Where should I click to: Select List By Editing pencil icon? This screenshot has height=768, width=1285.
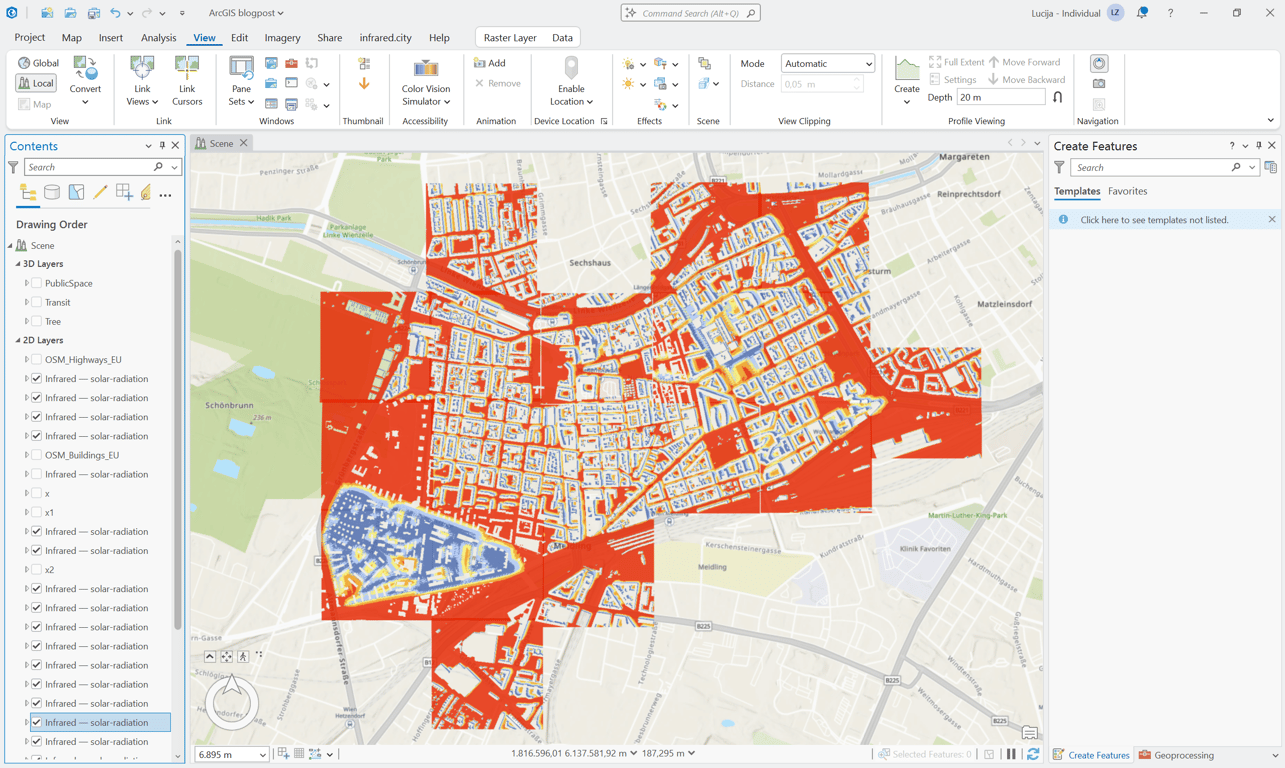(x=100, y=193)
